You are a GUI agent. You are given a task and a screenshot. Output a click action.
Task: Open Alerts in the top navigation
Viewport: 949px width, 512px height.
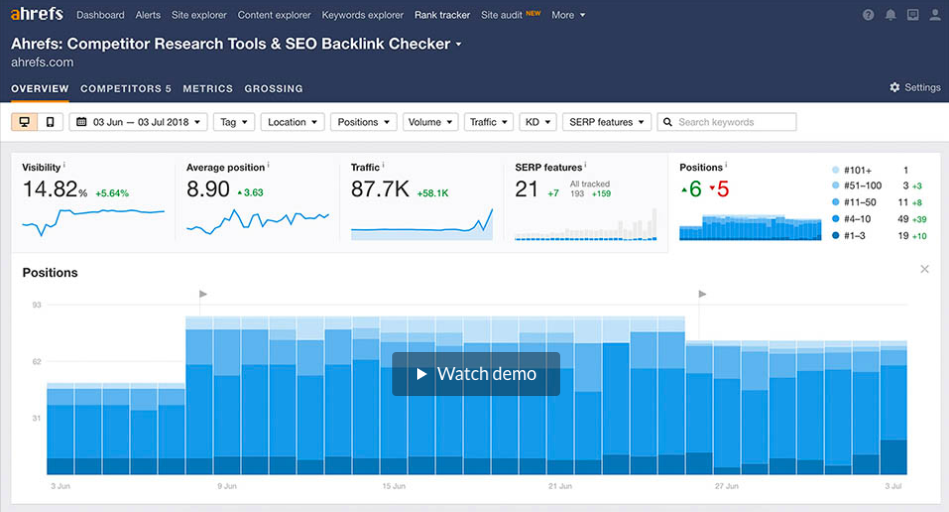click(x=148, y=15)
